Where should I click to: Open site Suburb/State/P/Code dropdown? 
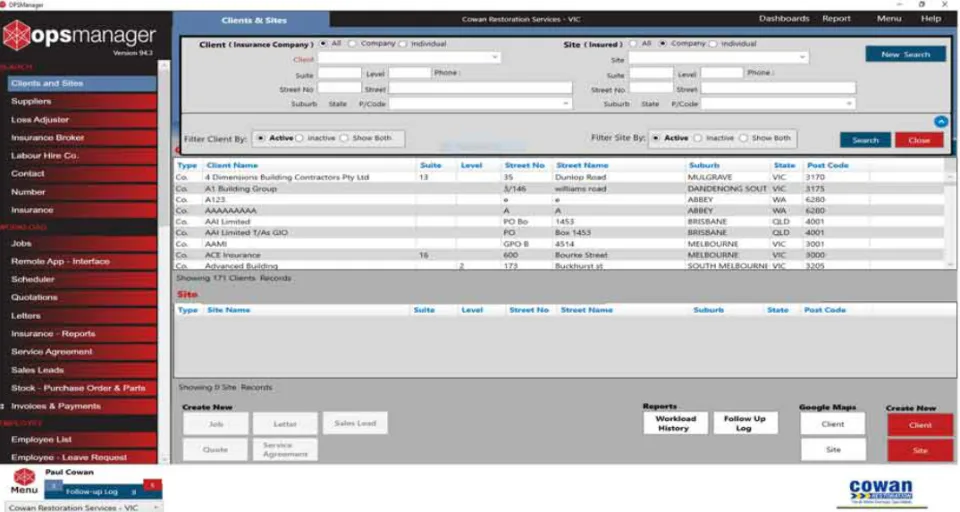849,104
